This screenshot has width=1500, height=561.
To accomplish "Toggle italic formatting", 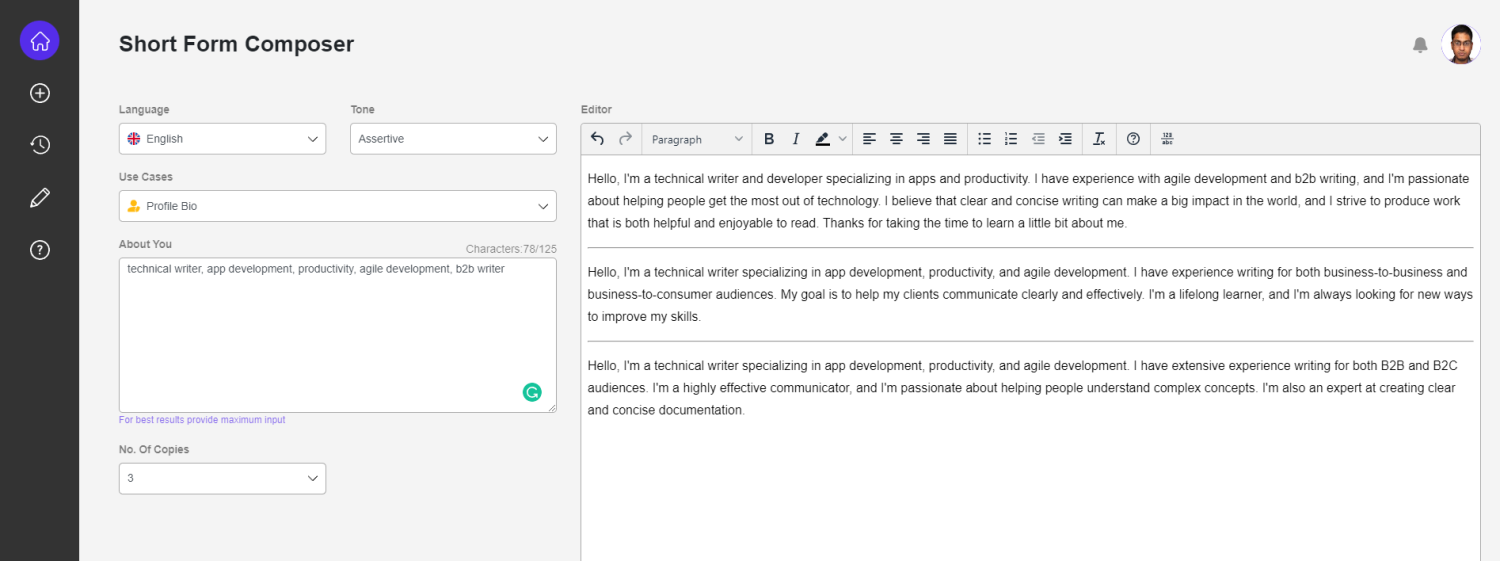I will pyautogui.click(x=796, y=139).
